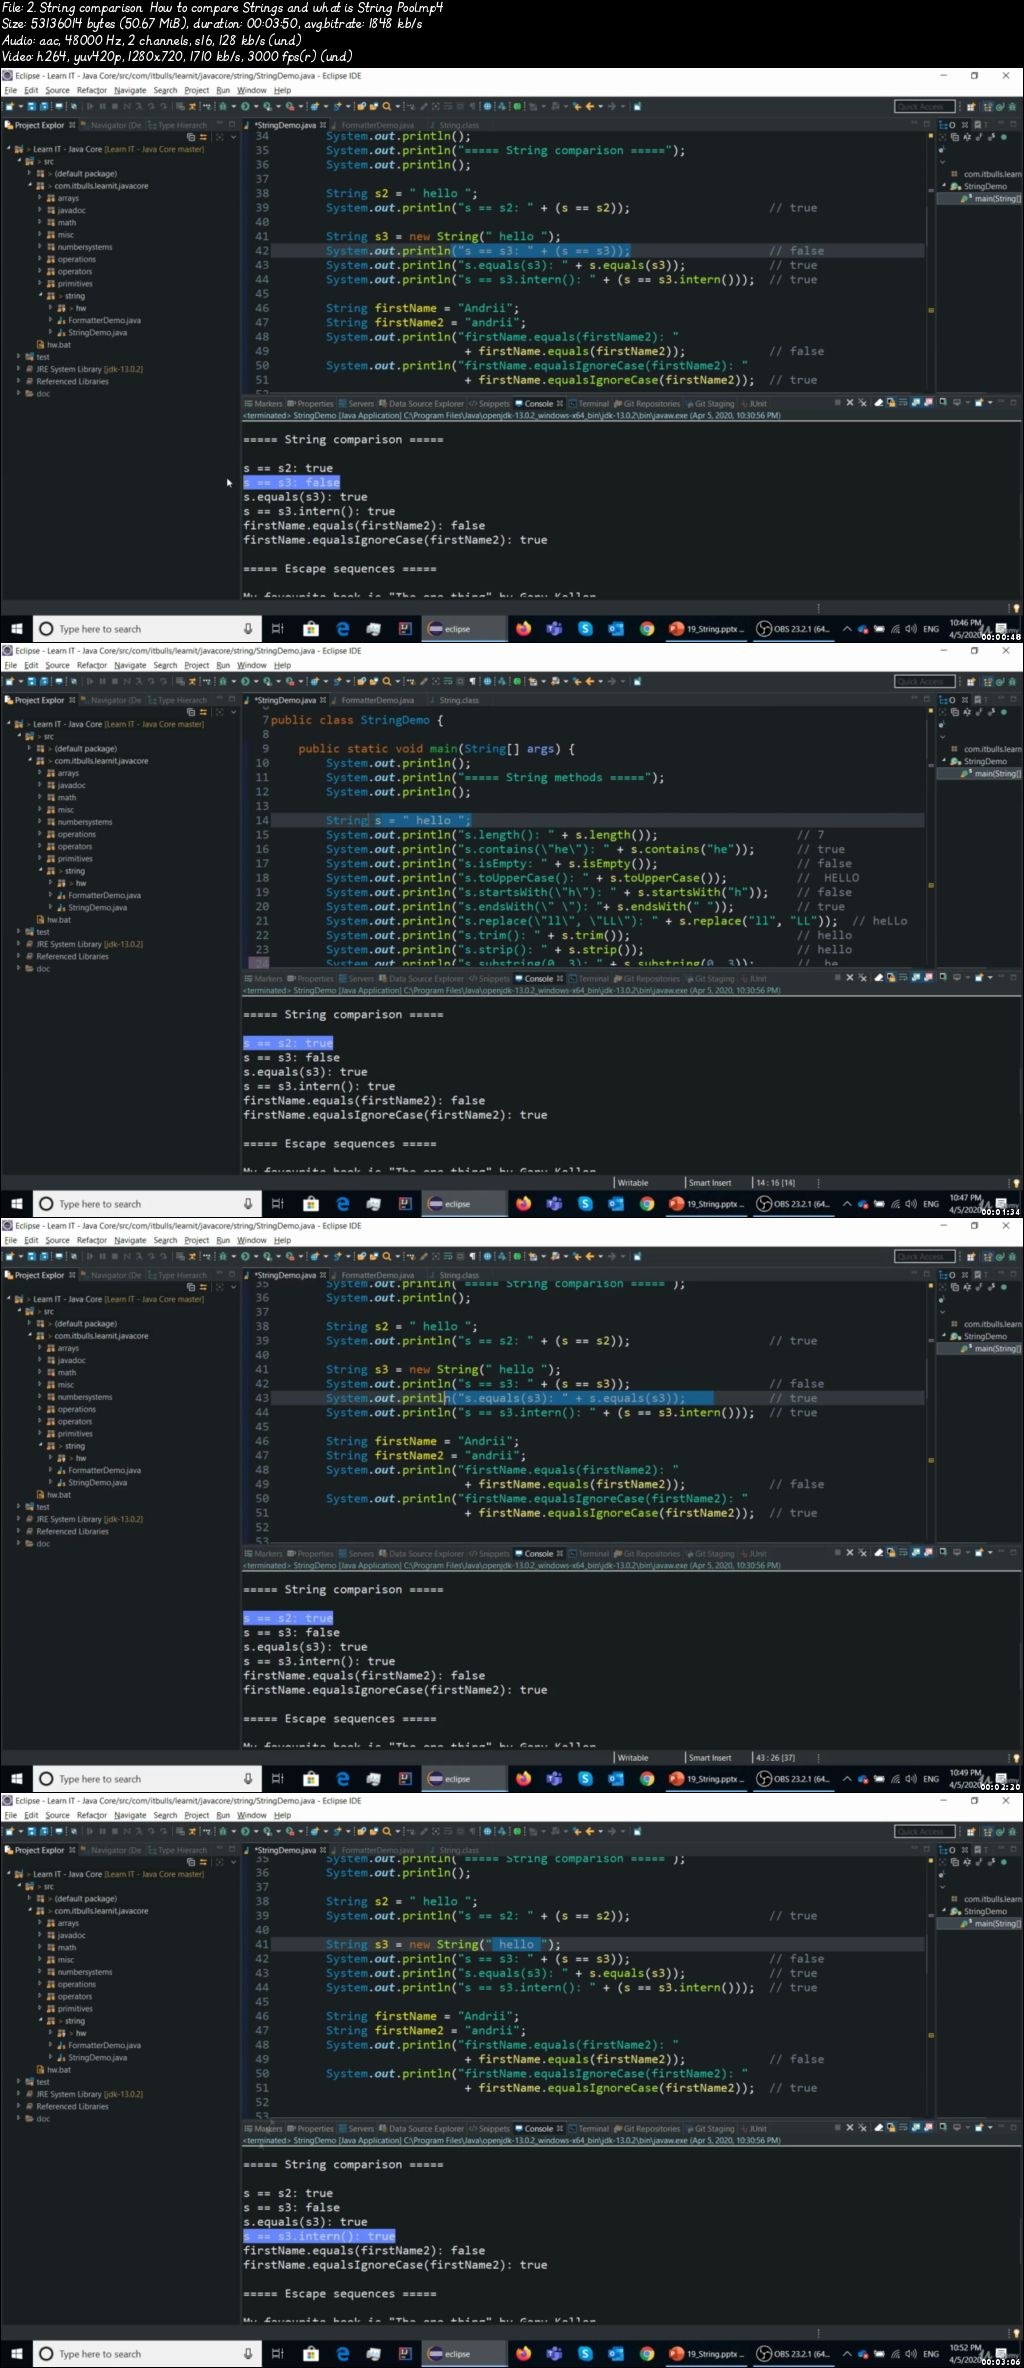This screenshot has width=1024, height=2368.
Task: Click green Run button in 10:46 PM frame
Action: [x=246, y=106]
